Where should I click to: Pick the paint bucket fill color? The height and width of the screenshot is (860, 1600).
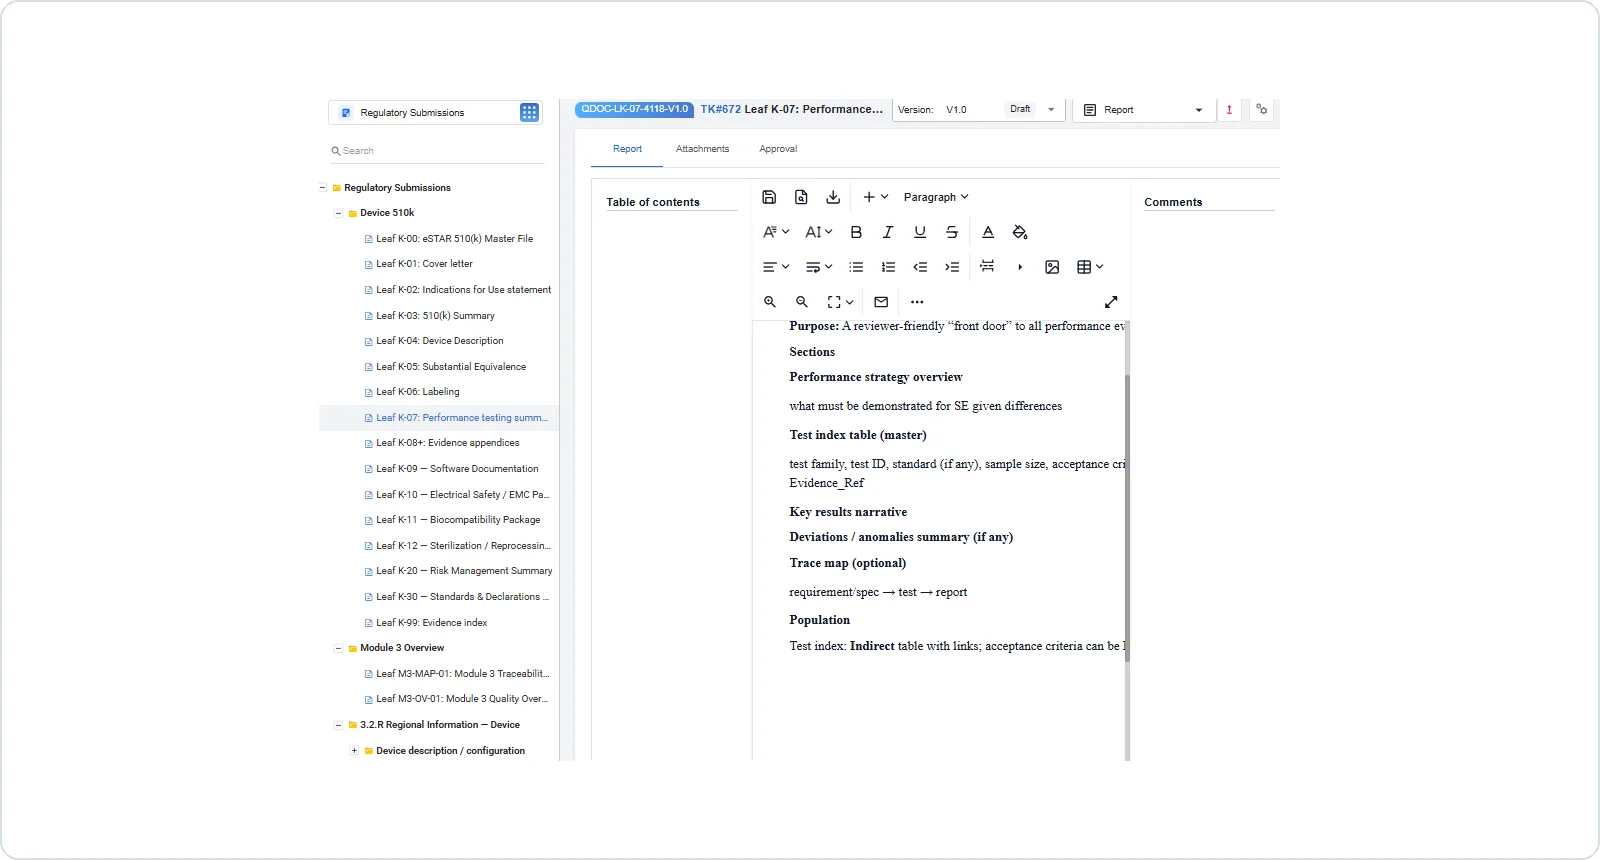point(1020,232)
